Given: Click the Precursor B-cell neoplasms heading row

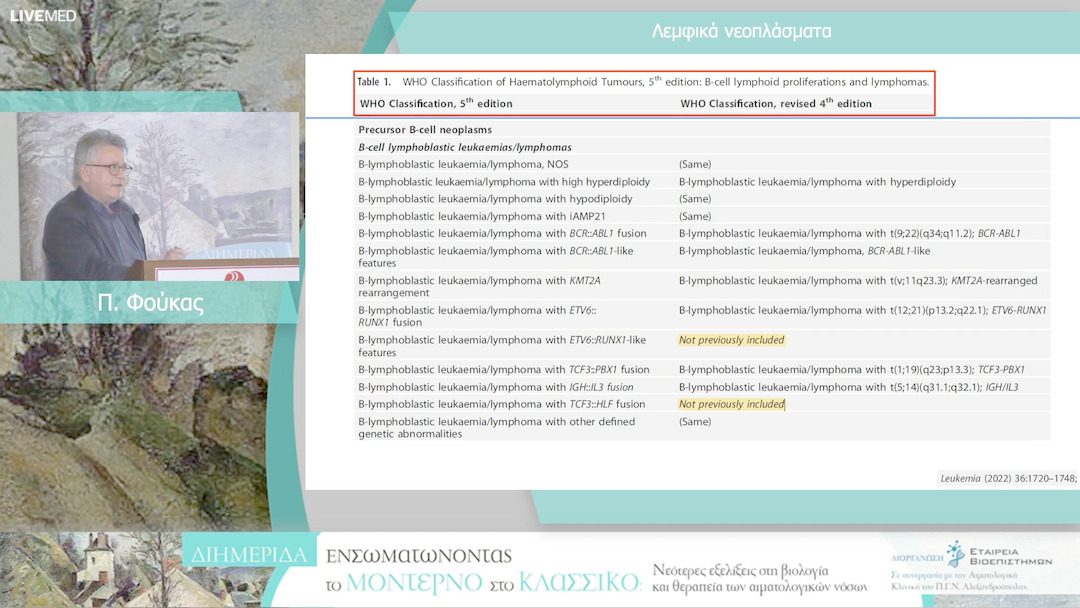Looking at the screenshot, I should tap(425, 130).
